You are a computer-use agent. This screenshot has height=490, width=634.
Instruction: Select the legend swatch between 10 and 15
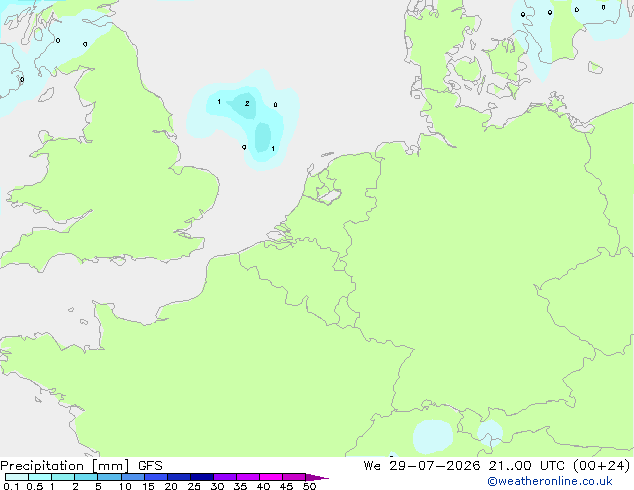coord(133,477)
